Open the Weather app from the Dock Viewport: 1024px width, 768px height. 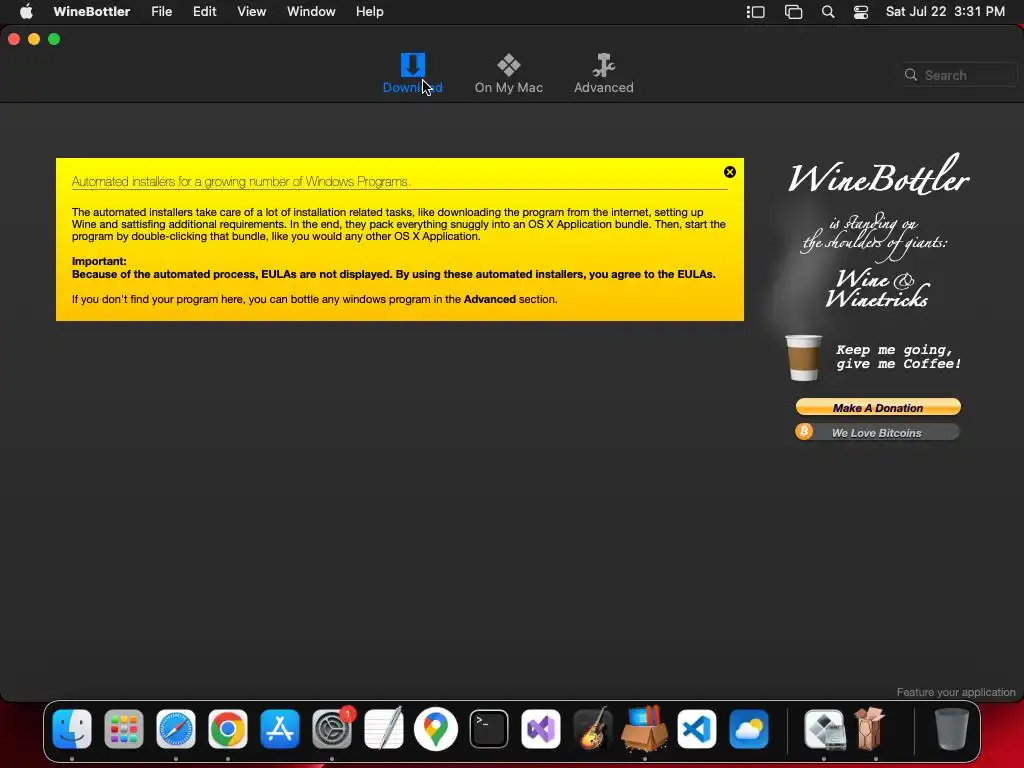(749, 729)
